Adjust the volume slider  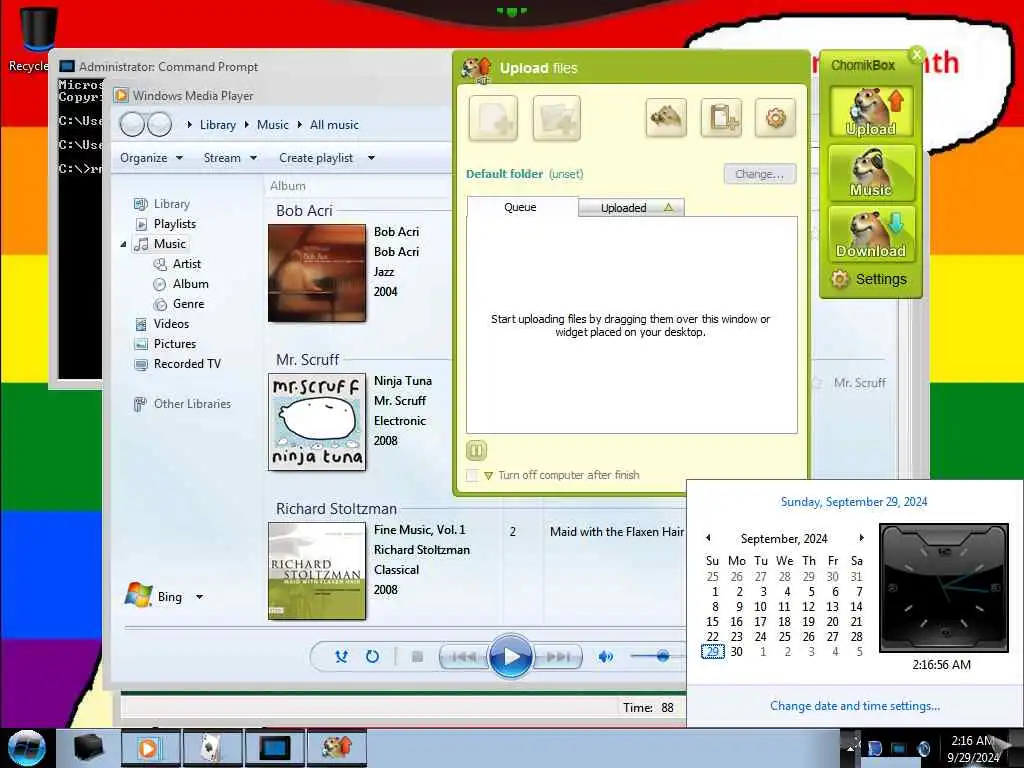(662, 656)
